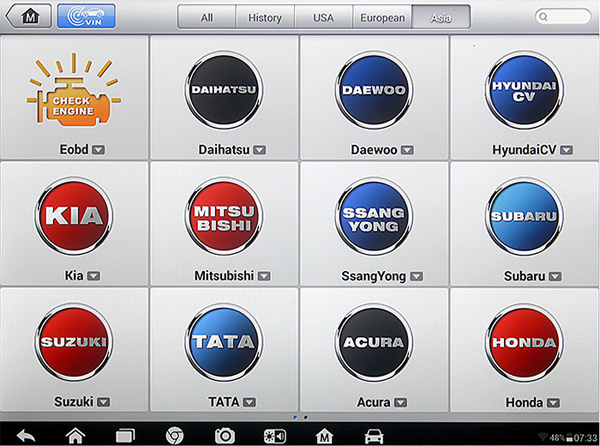Switch to the History tab
This screenshot has height=446, width=600.
click(265, 17)
